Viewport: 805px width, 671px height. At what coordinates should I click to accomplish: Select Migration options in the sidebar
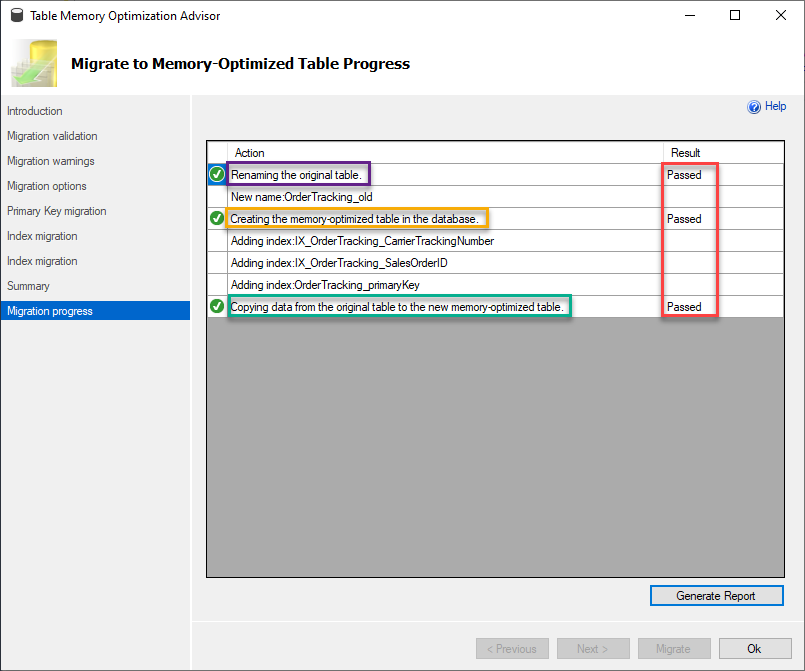[47, 186]
